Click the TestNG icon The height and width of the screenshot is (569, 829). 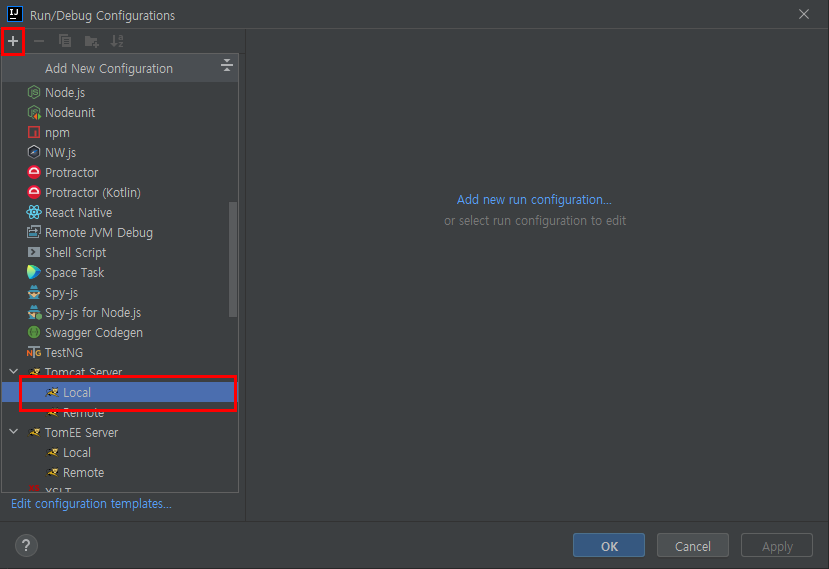(34, 352)
